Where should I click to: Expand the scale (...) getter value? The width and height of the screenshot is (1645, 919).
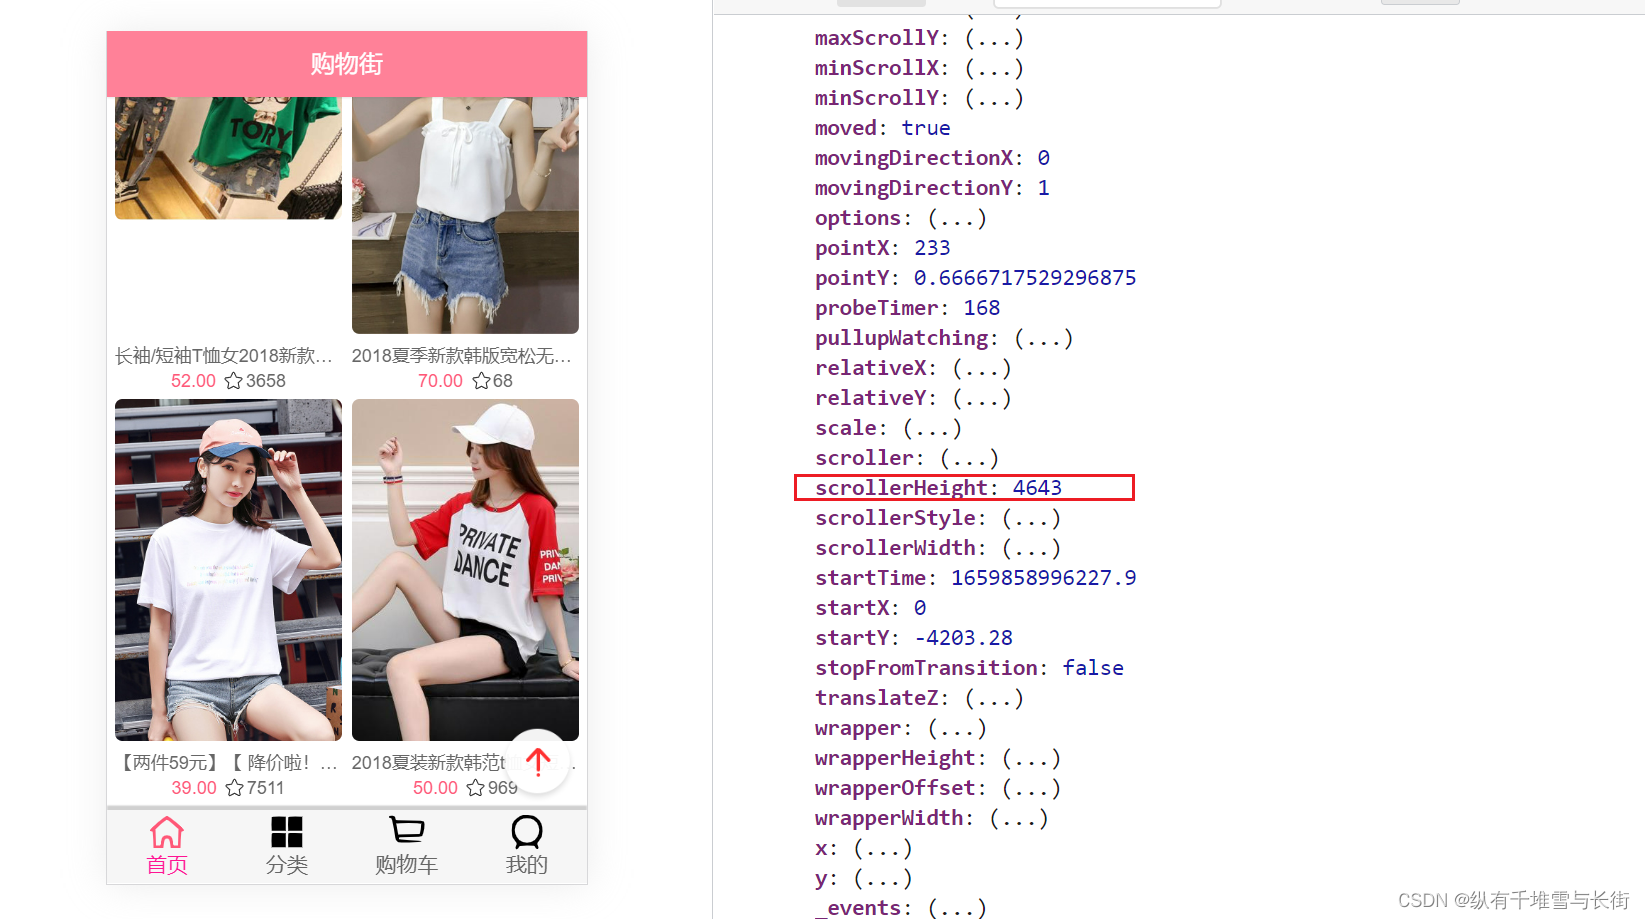coord(932,428)
